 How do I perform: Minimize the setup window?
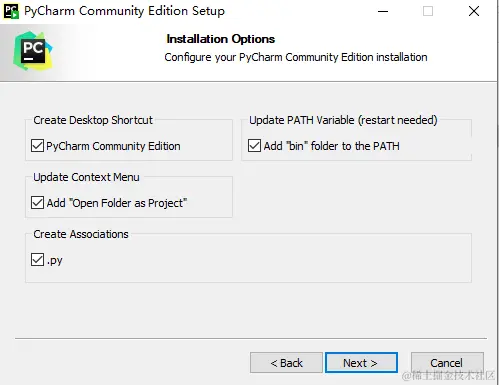[383, 11]
